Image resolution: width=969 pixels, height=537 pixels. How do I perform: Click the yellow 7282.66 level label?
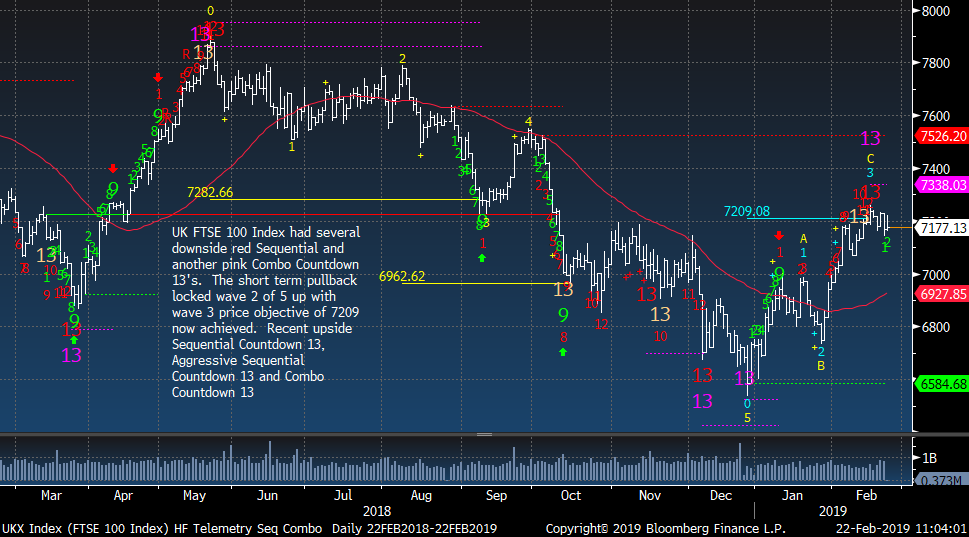tap(210, 192)
